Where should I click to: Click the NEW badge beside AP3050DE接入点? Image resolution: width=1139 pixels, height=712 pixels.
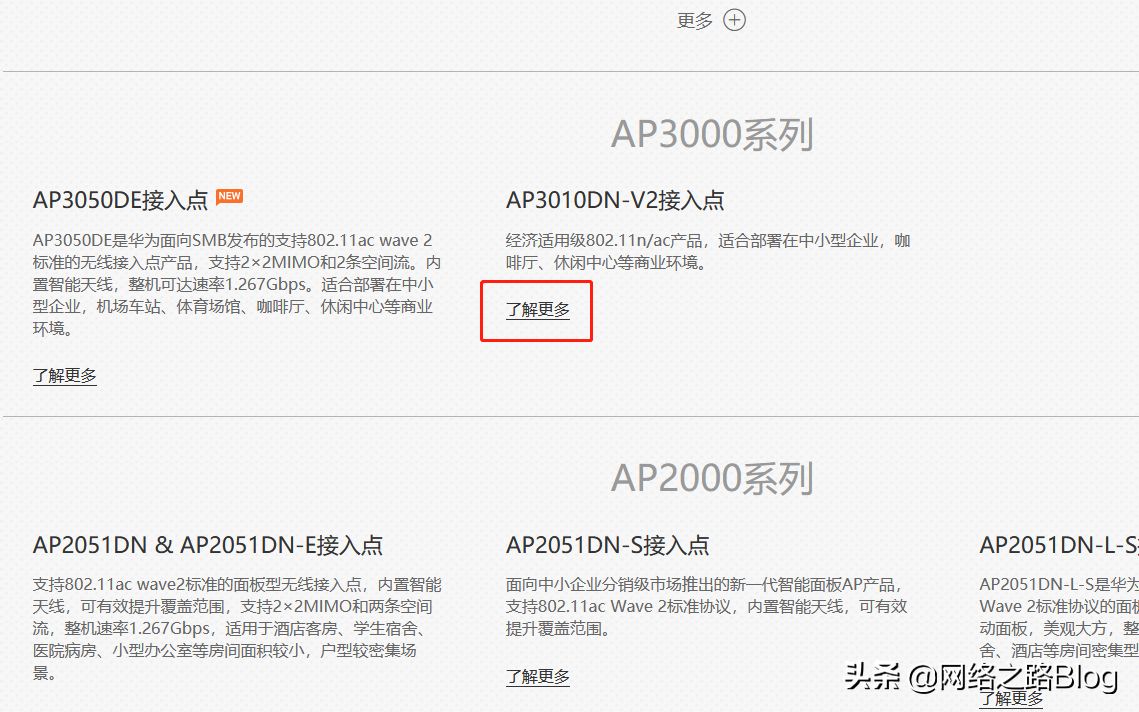point(230,196)
